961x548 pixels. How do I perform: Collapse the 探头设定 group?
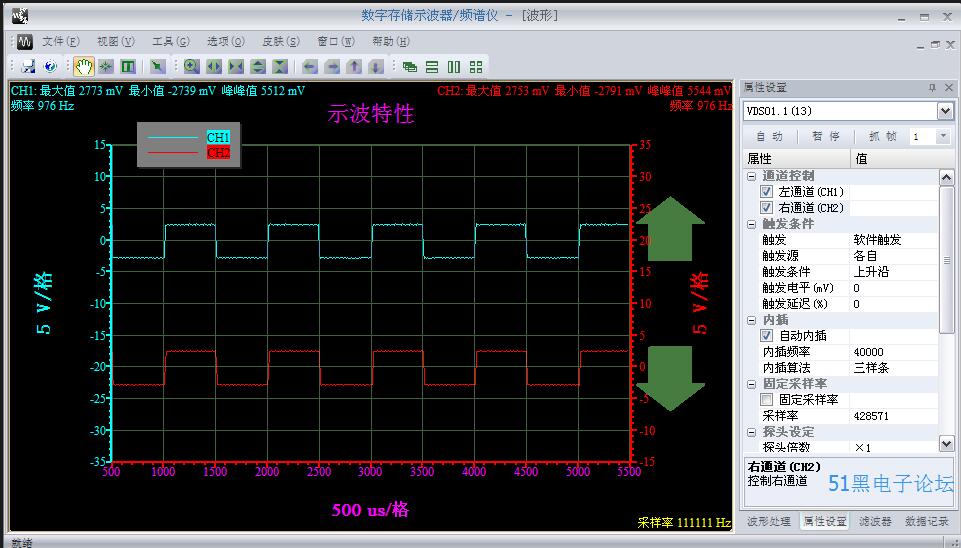(751, 432)
